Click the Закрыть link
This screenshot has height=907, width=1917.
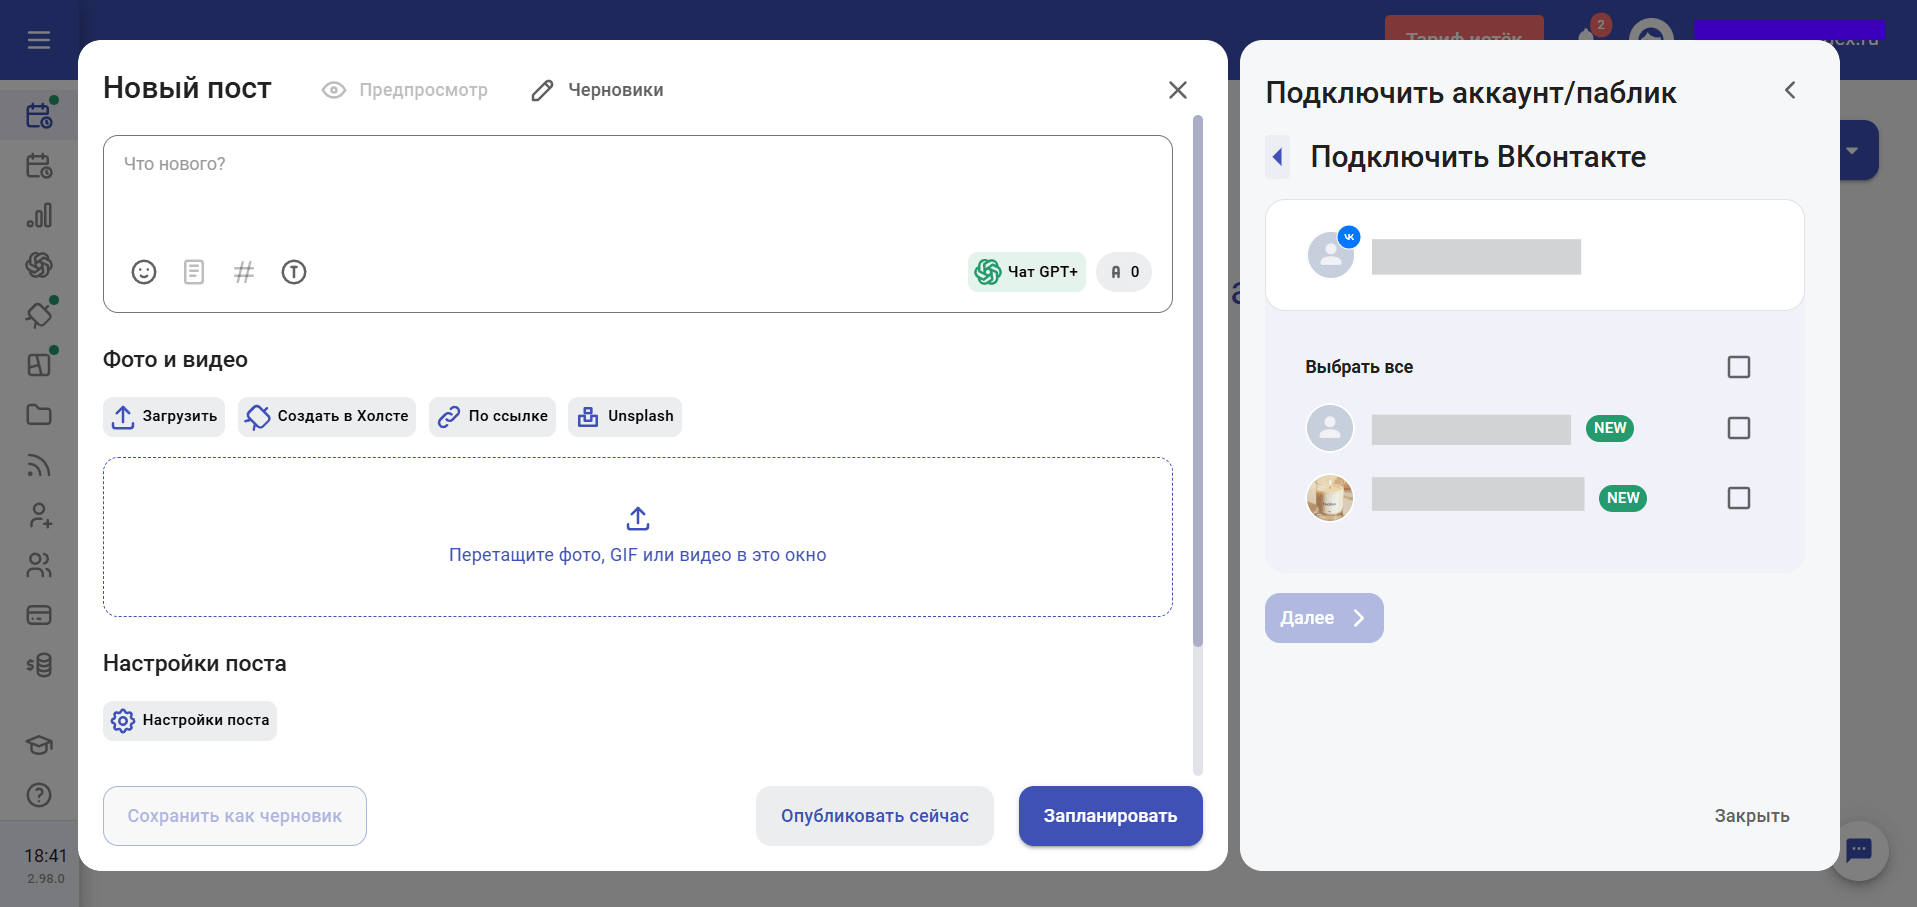(x=1752, y=816)
